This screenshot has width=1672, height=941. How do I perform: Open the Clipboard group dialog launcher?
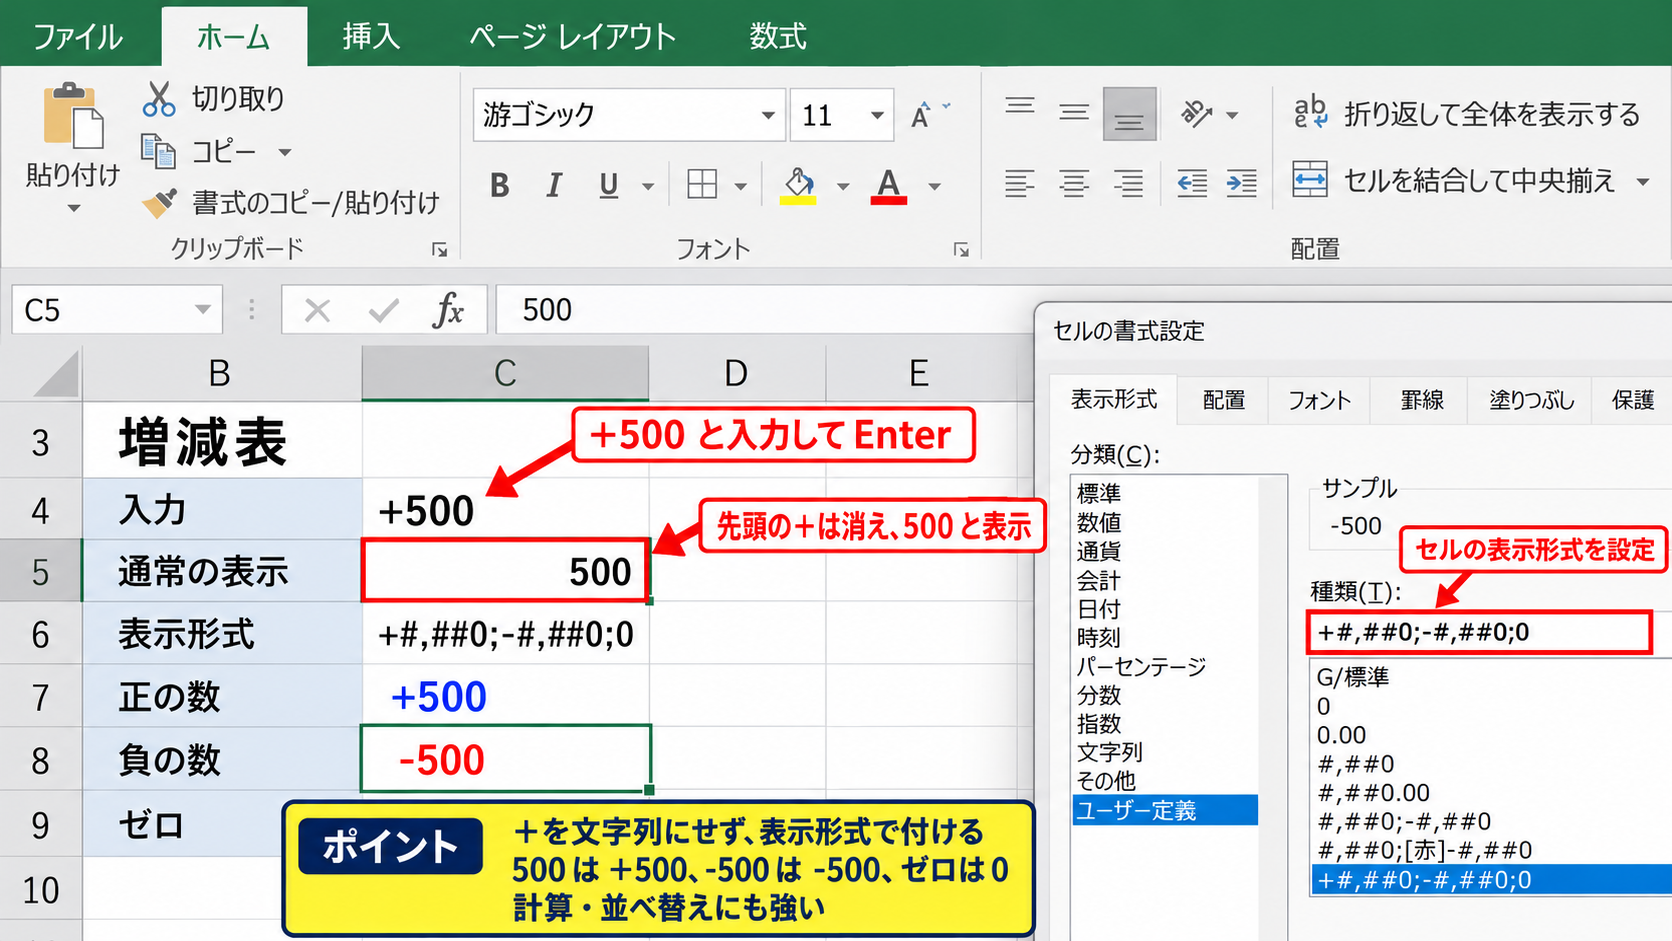439,250
